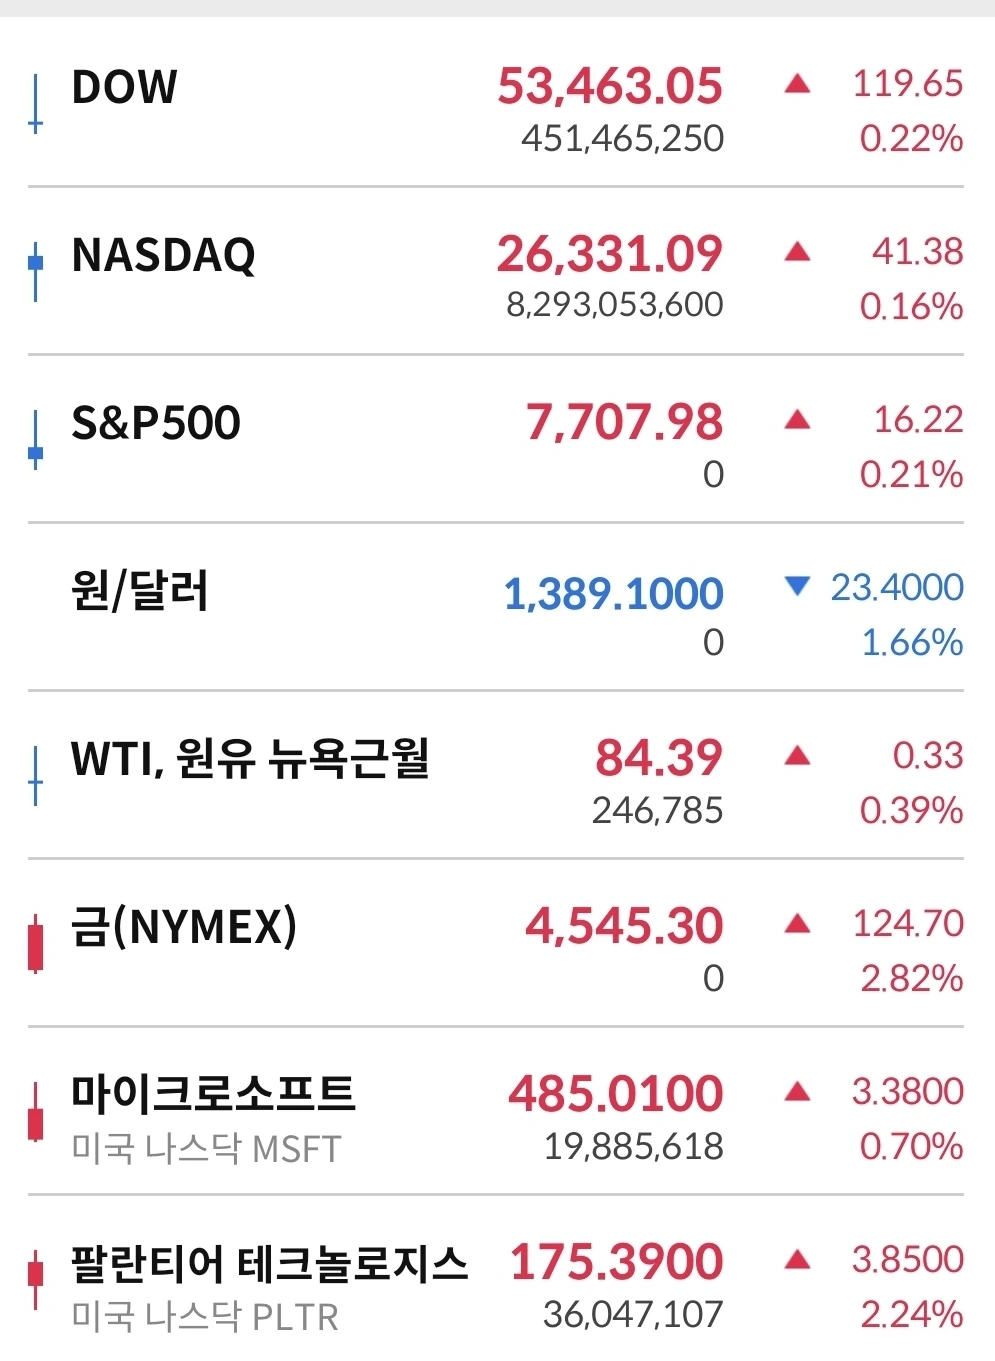Click the WTI crude candlestick icon

click(x=36, y=775)
